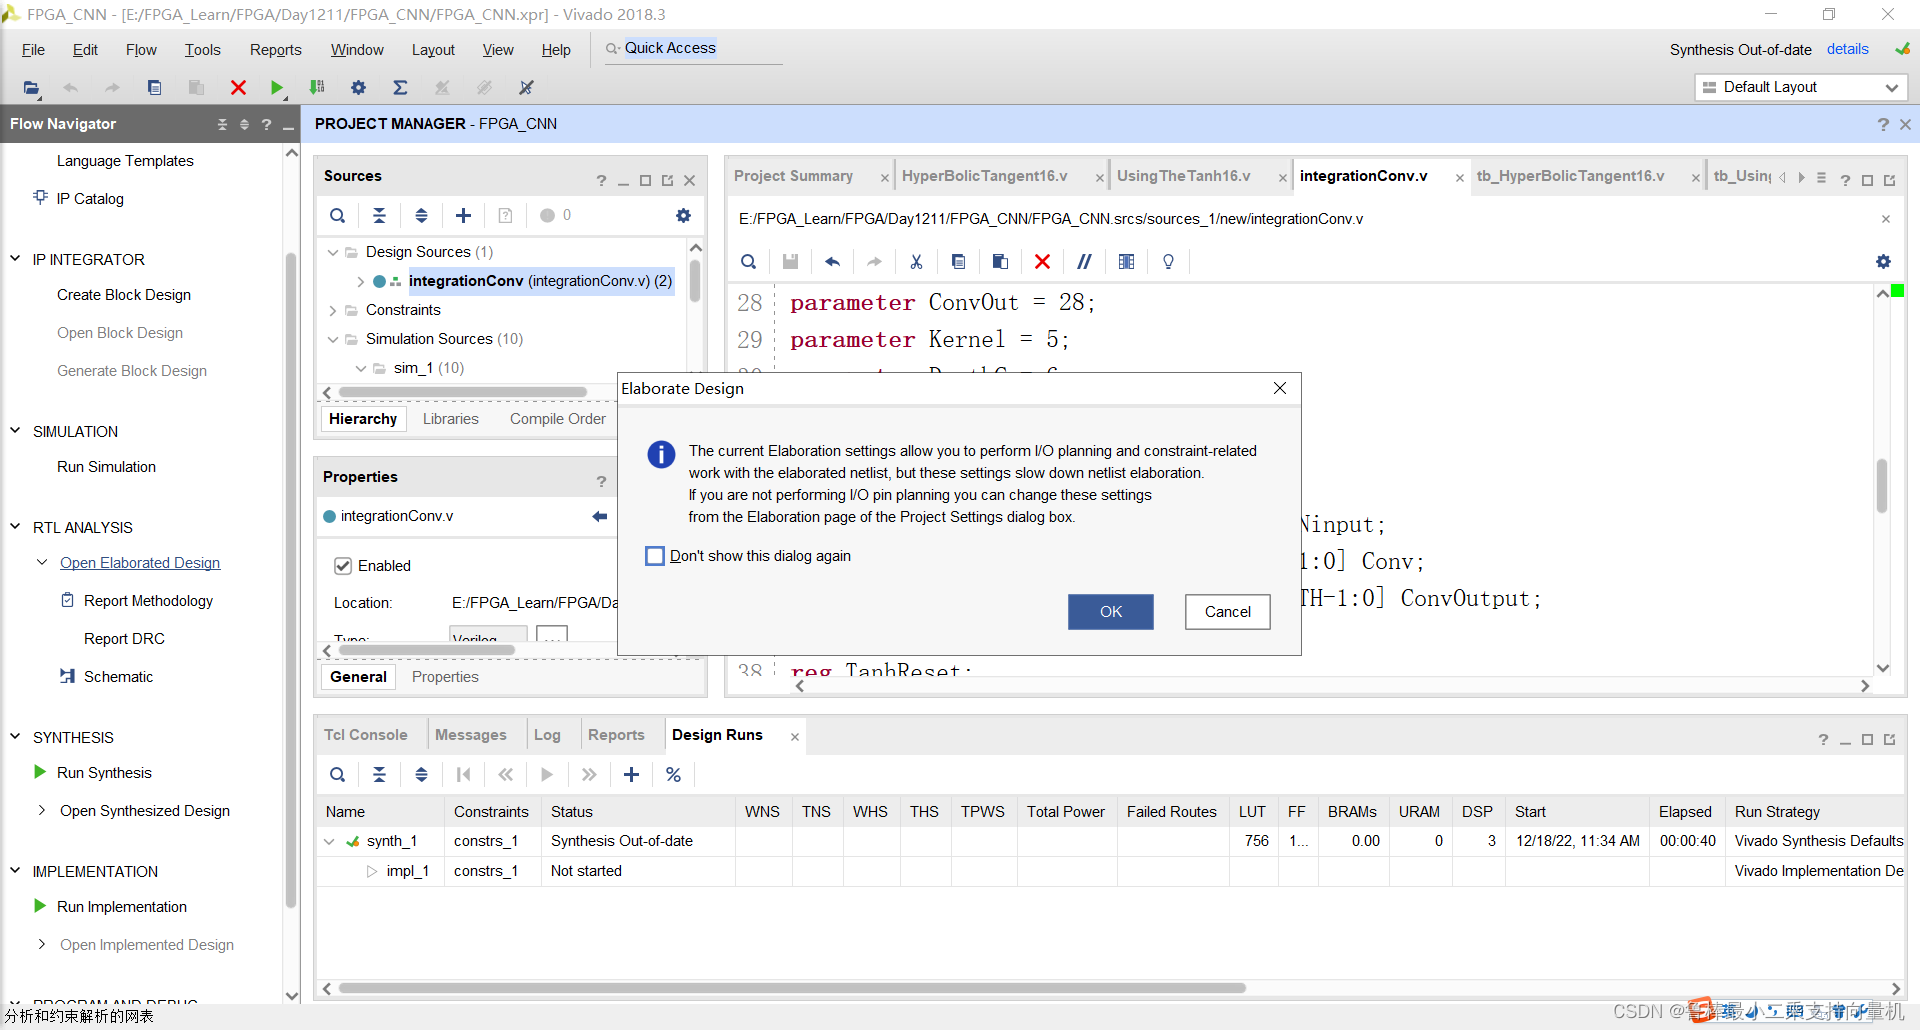Click the Add Sources plus icon
Screen dimensions: 1920x1030
click(x=463, y=215)
